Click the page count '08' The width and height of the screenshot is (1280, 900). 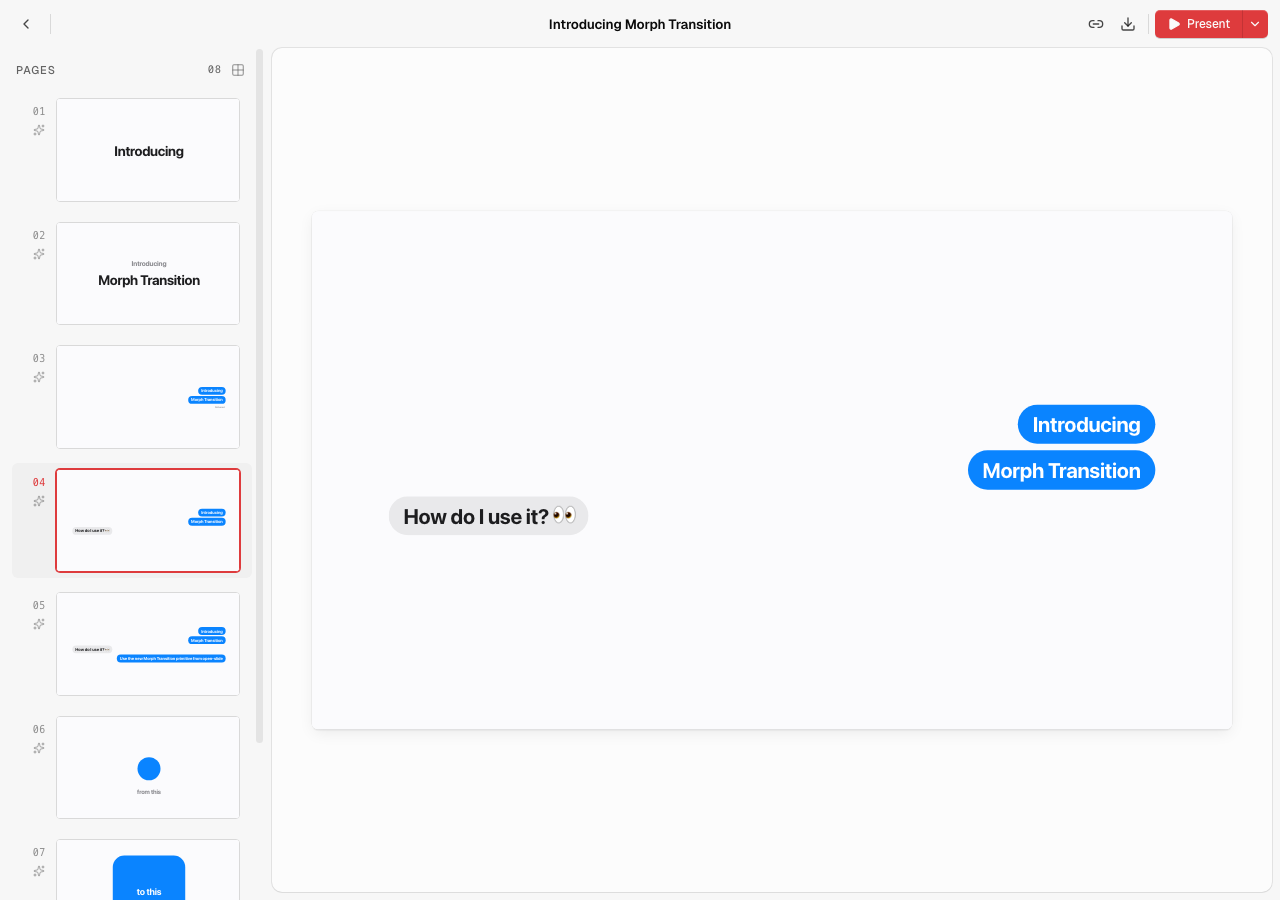(215, 70)
